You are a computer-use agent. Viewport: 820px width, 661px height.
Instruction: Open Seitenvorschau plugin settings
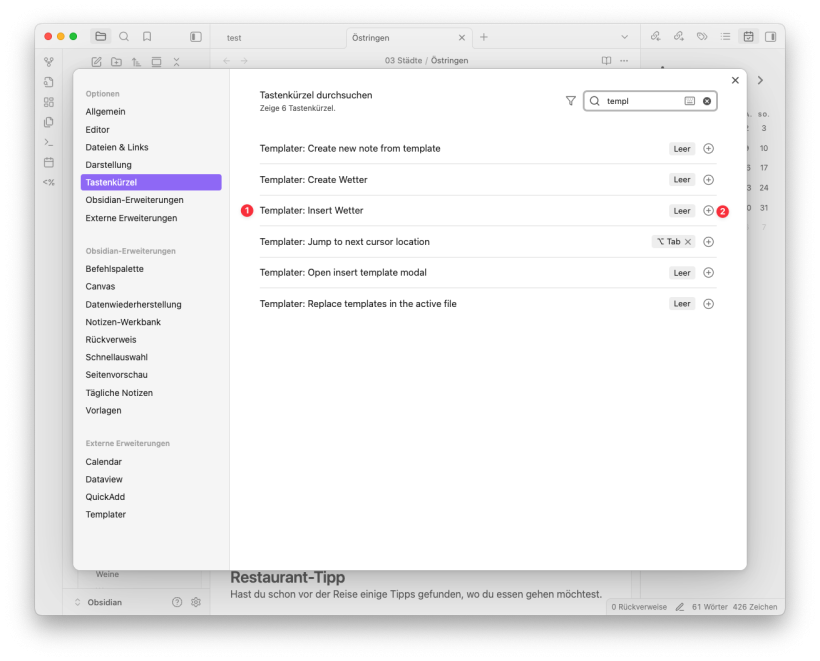(x=151, y=375)
